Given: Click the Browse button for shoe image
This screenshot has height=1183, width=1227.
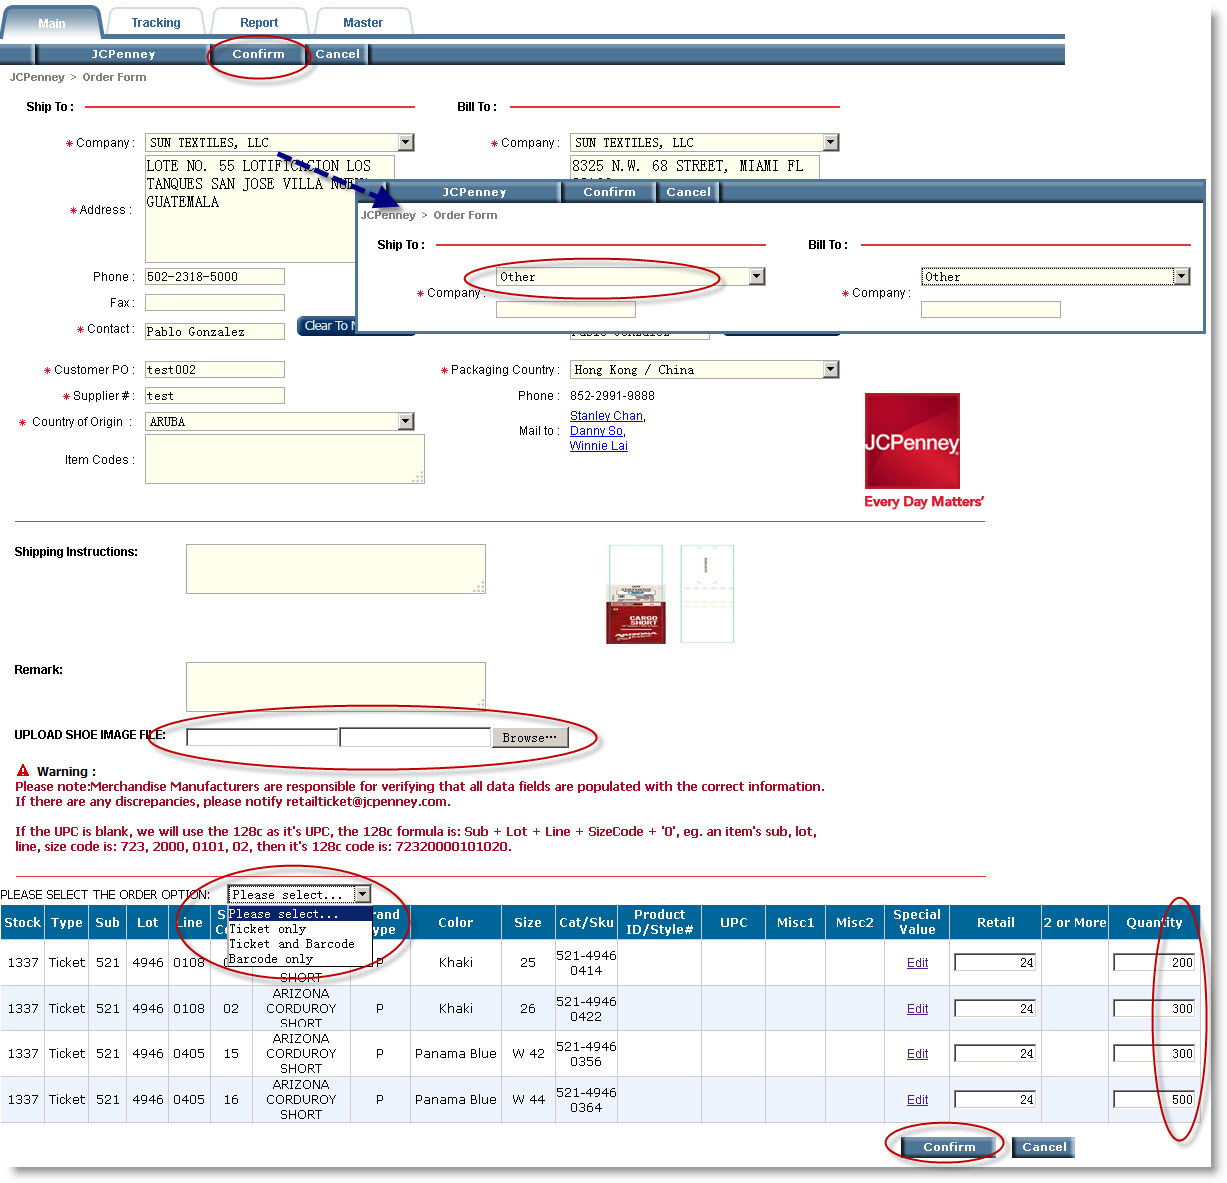Looking at the screenshot, I should (x=530, y=738).
